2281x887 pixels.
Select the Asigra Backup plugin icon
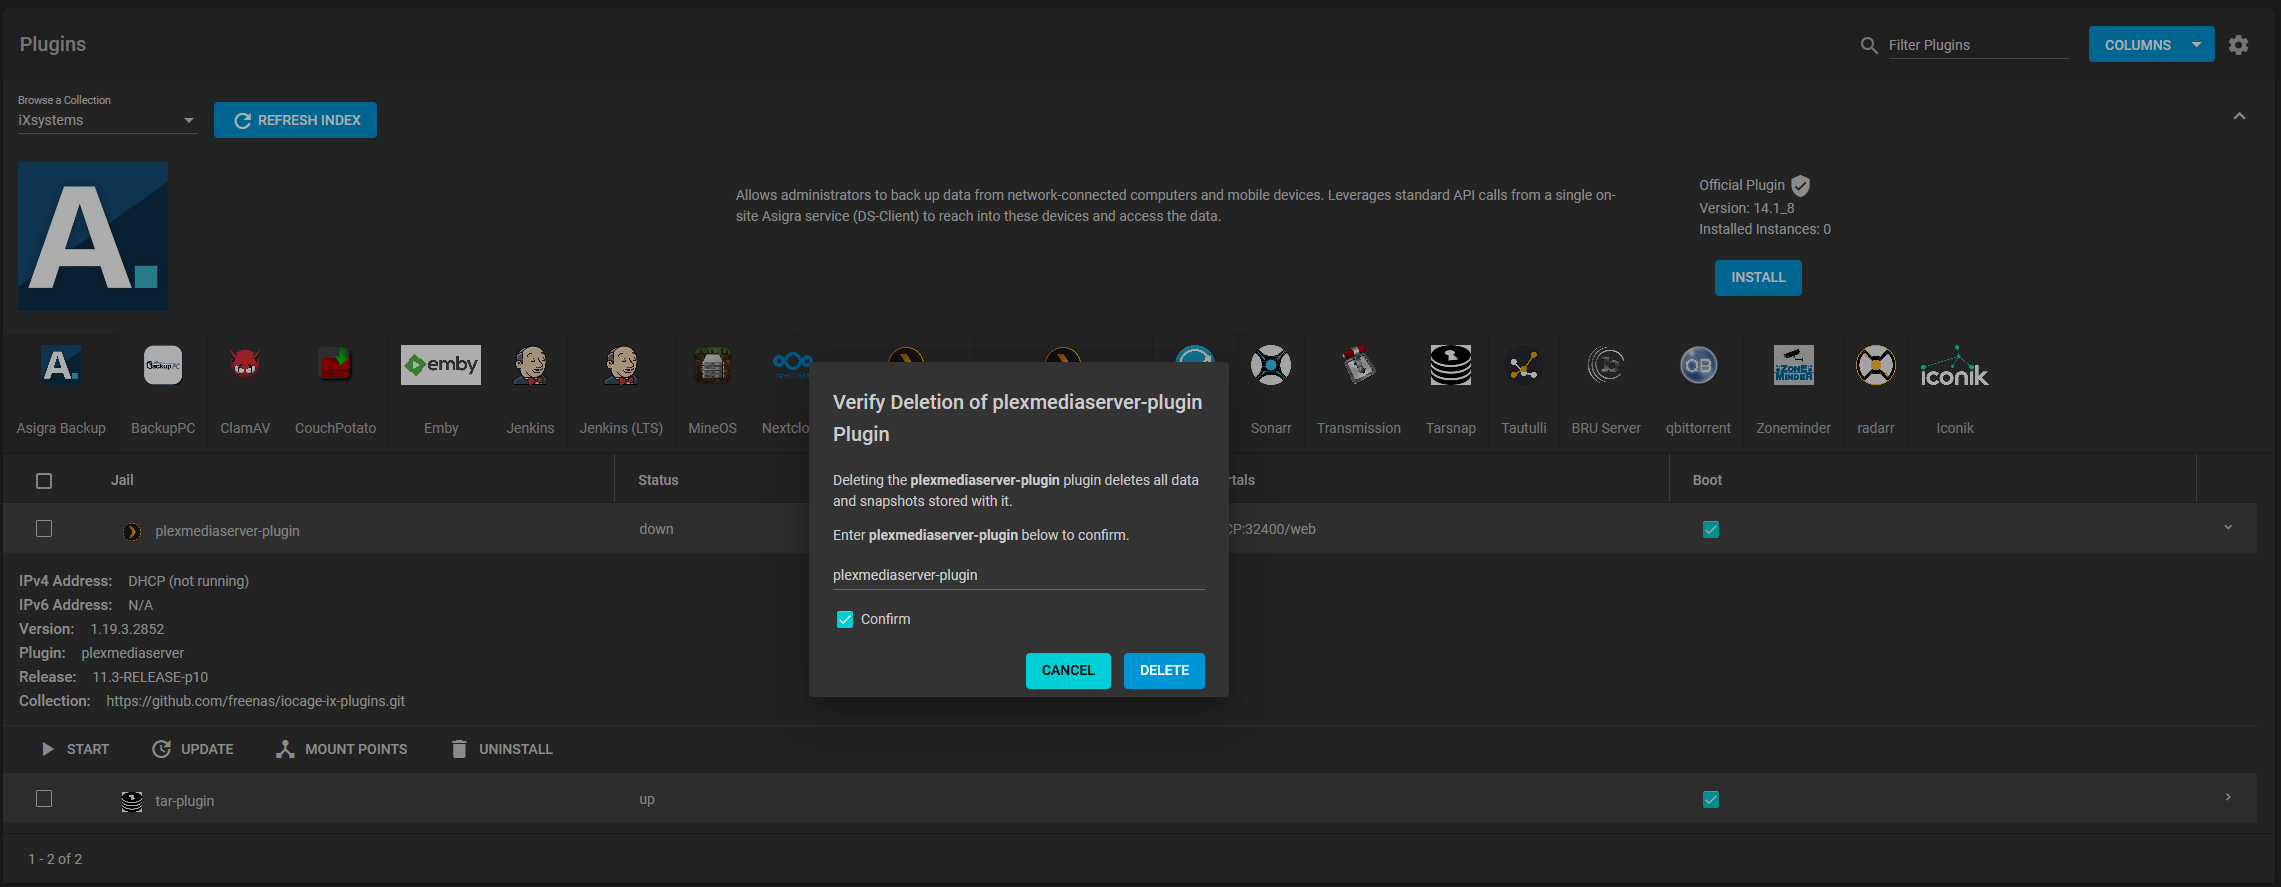[x=61, y=366]
